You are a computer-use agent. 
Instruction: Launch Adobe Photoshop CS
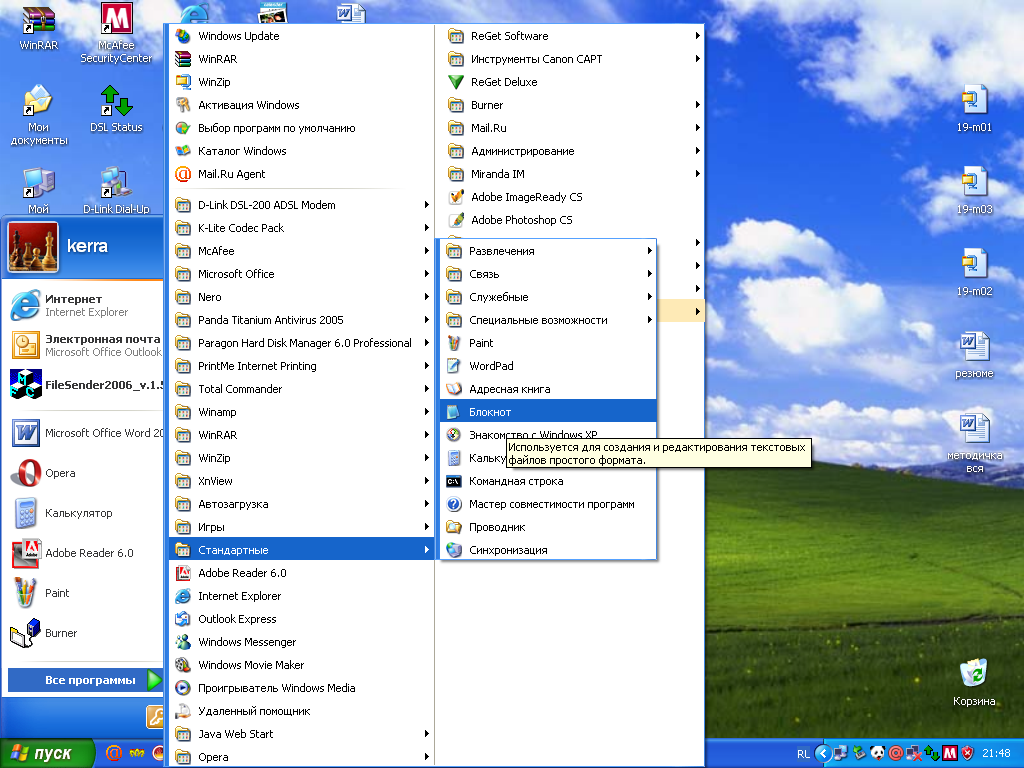[569, 220]
